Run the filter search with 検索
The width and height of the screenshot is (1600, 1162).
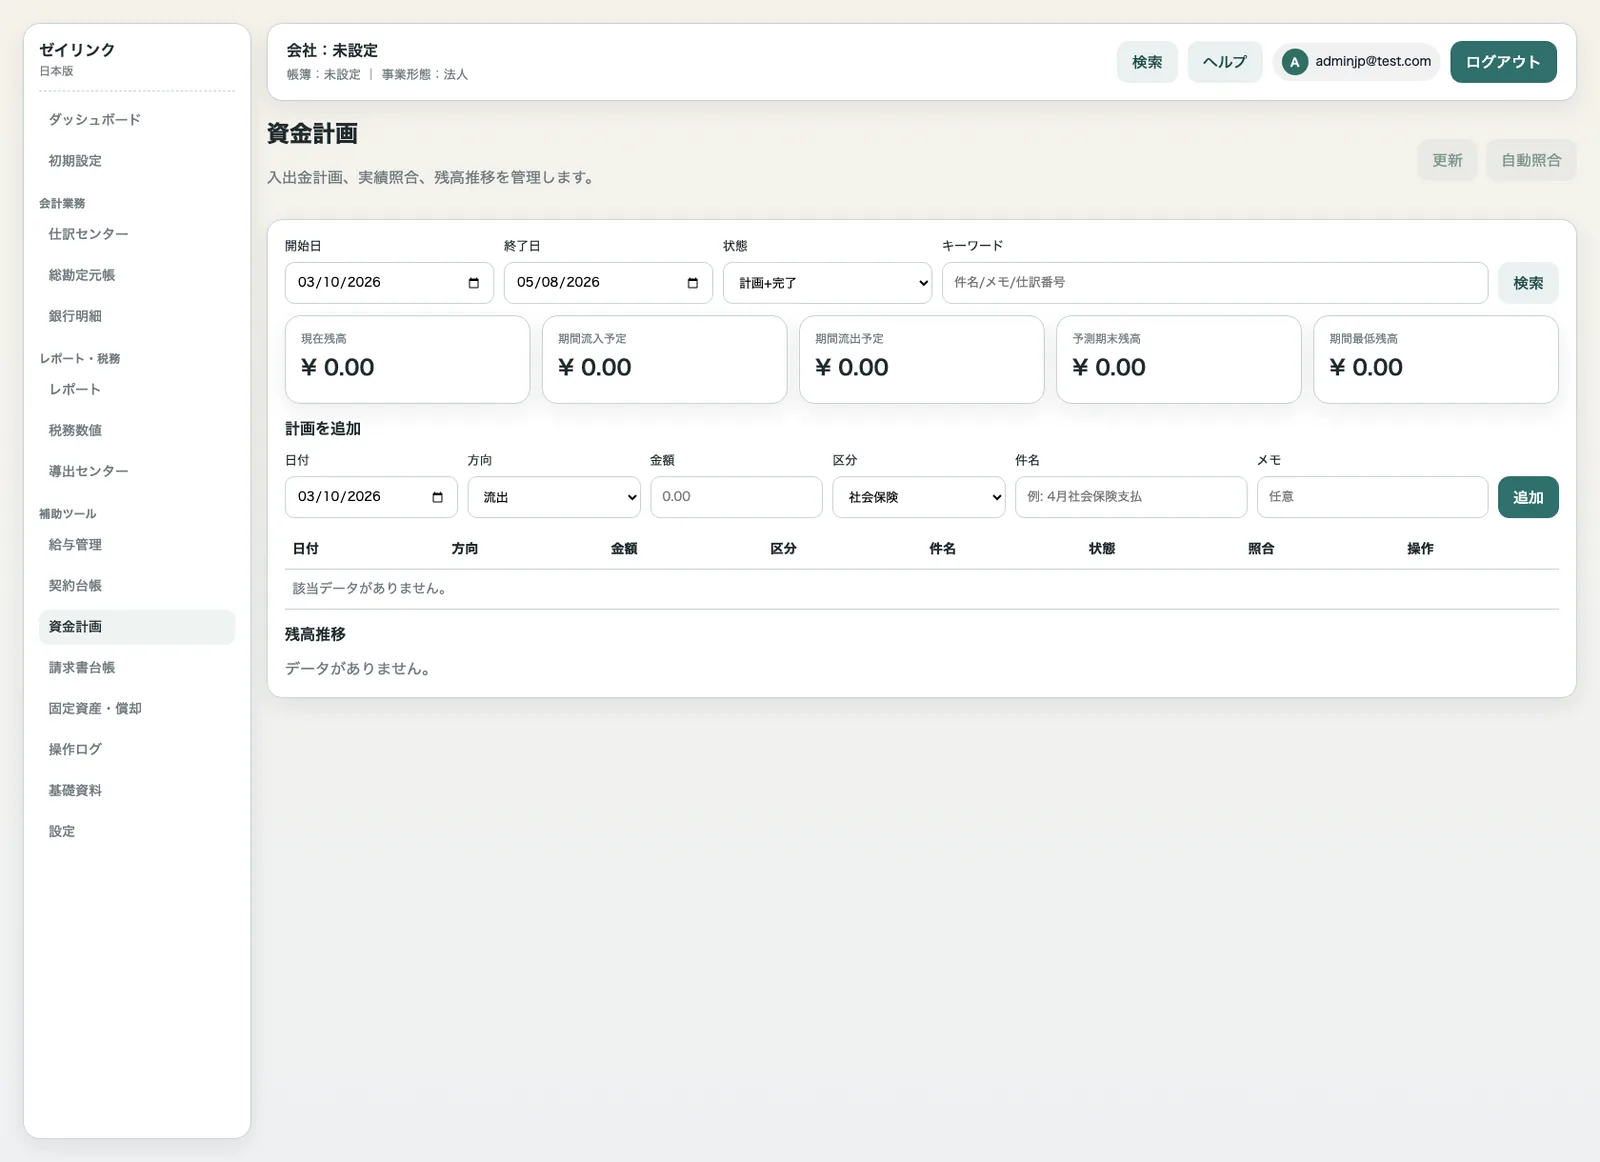(x=1527, y=283)
